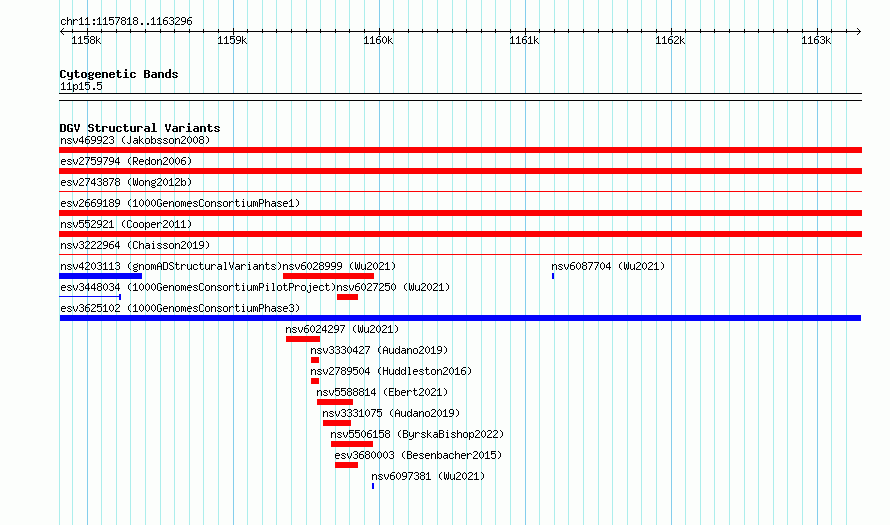Click the red bar below nsv3331075
Image resolution: width=890 pixels, height=525 pixels.
point(337,423)
